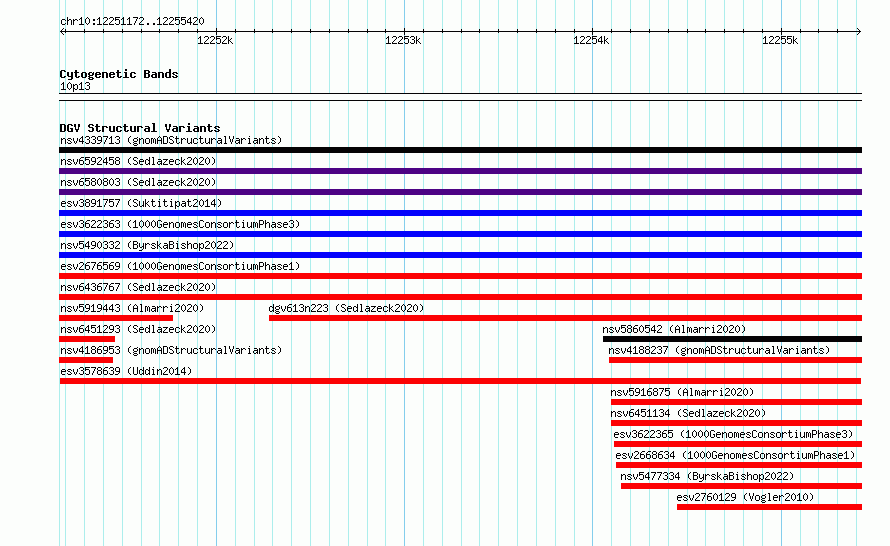Viewport: 890px width, 546px height.
Task: Click the 12253k ruler position
Action: (x=403, y=40)
